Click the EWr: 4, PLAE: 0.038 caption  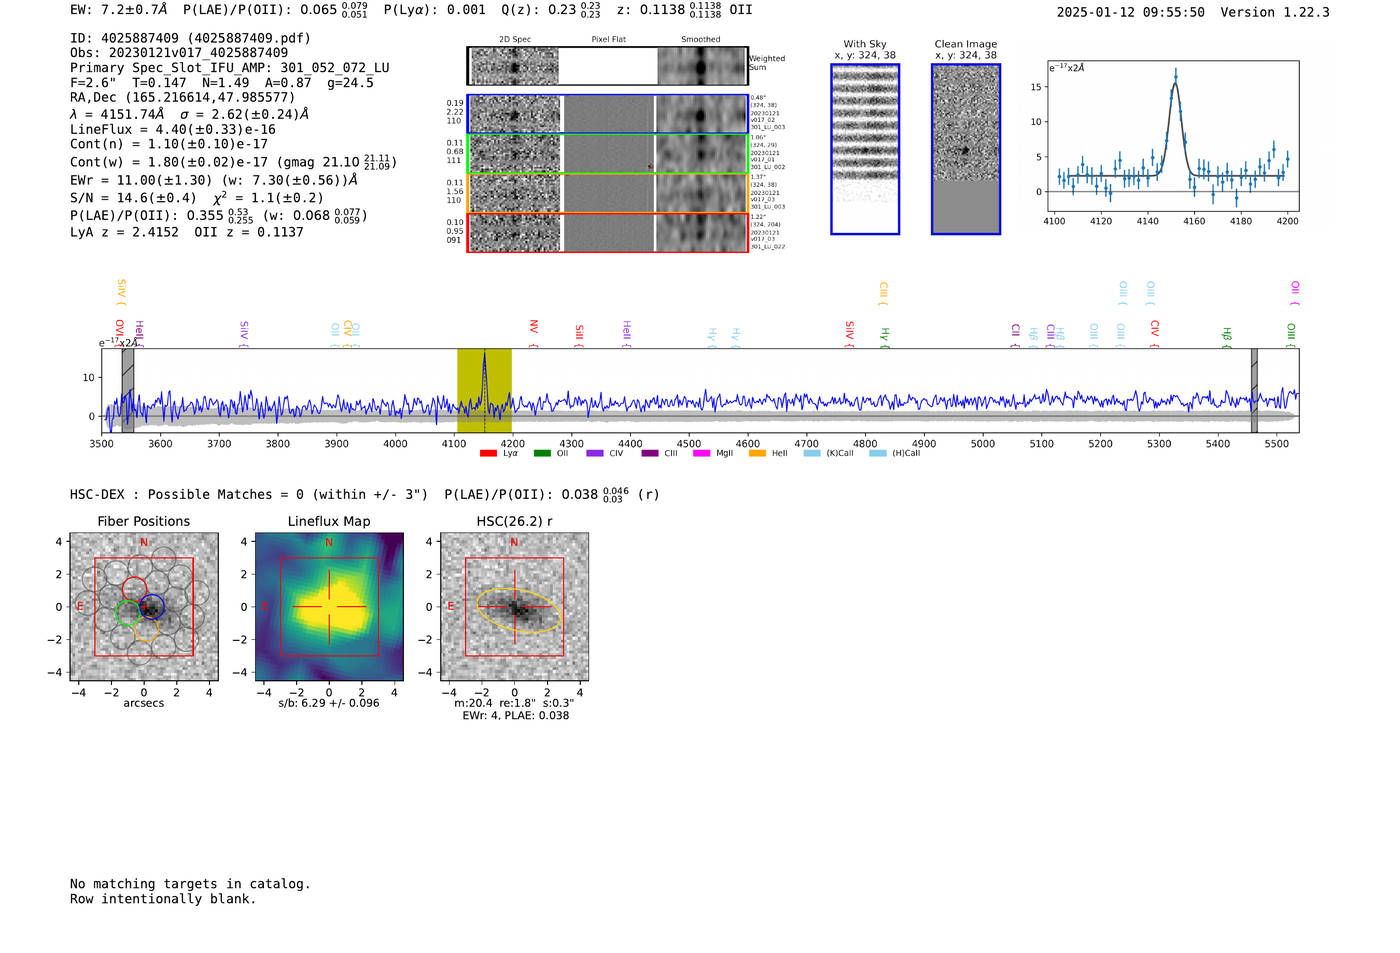coord(515,716)
